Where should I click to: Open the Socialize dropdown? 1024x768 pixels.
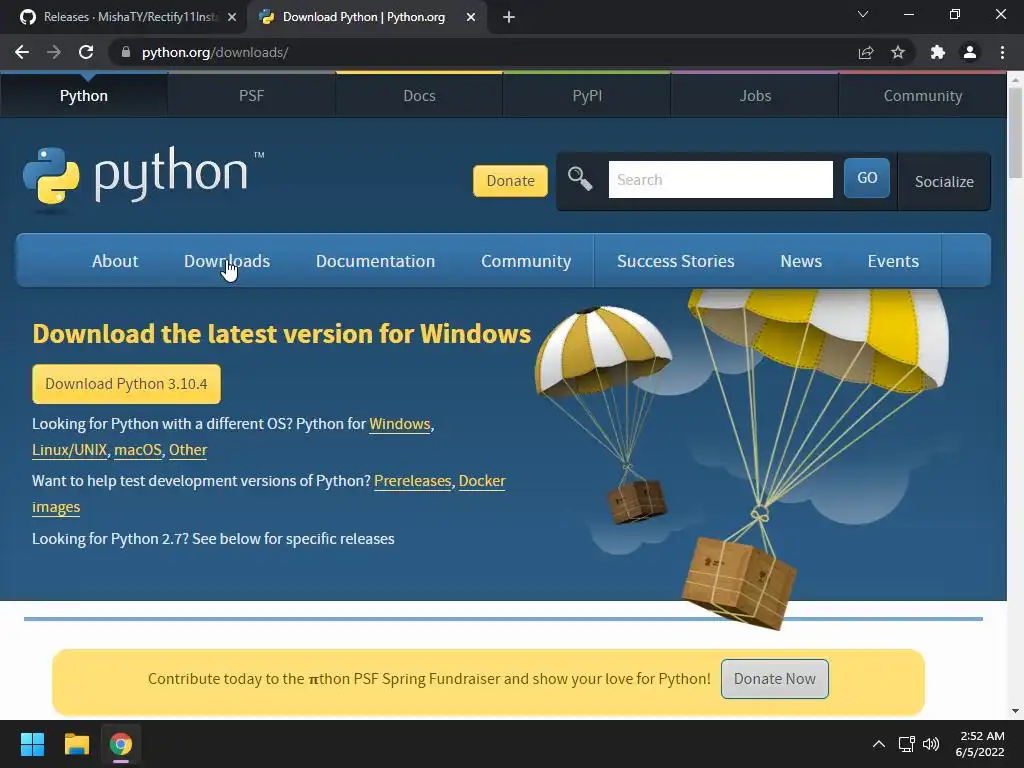click(x=944, y=182)
